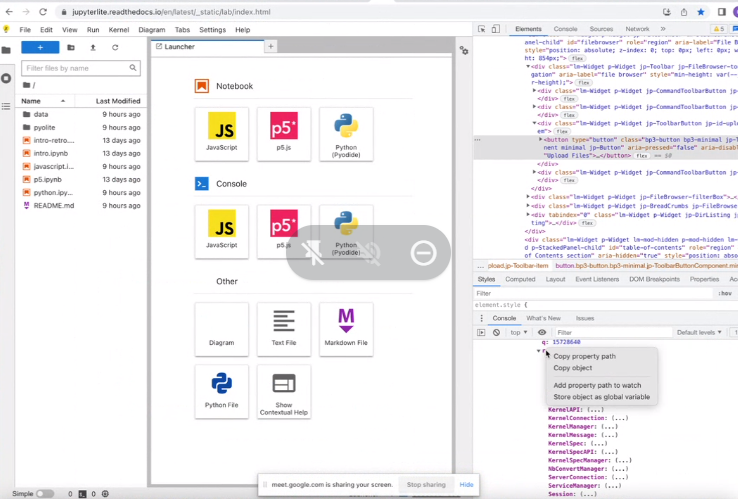Screen dimensions: 738x499
Task: Click the Filter files by name field
Action: (x=81, y=68)
